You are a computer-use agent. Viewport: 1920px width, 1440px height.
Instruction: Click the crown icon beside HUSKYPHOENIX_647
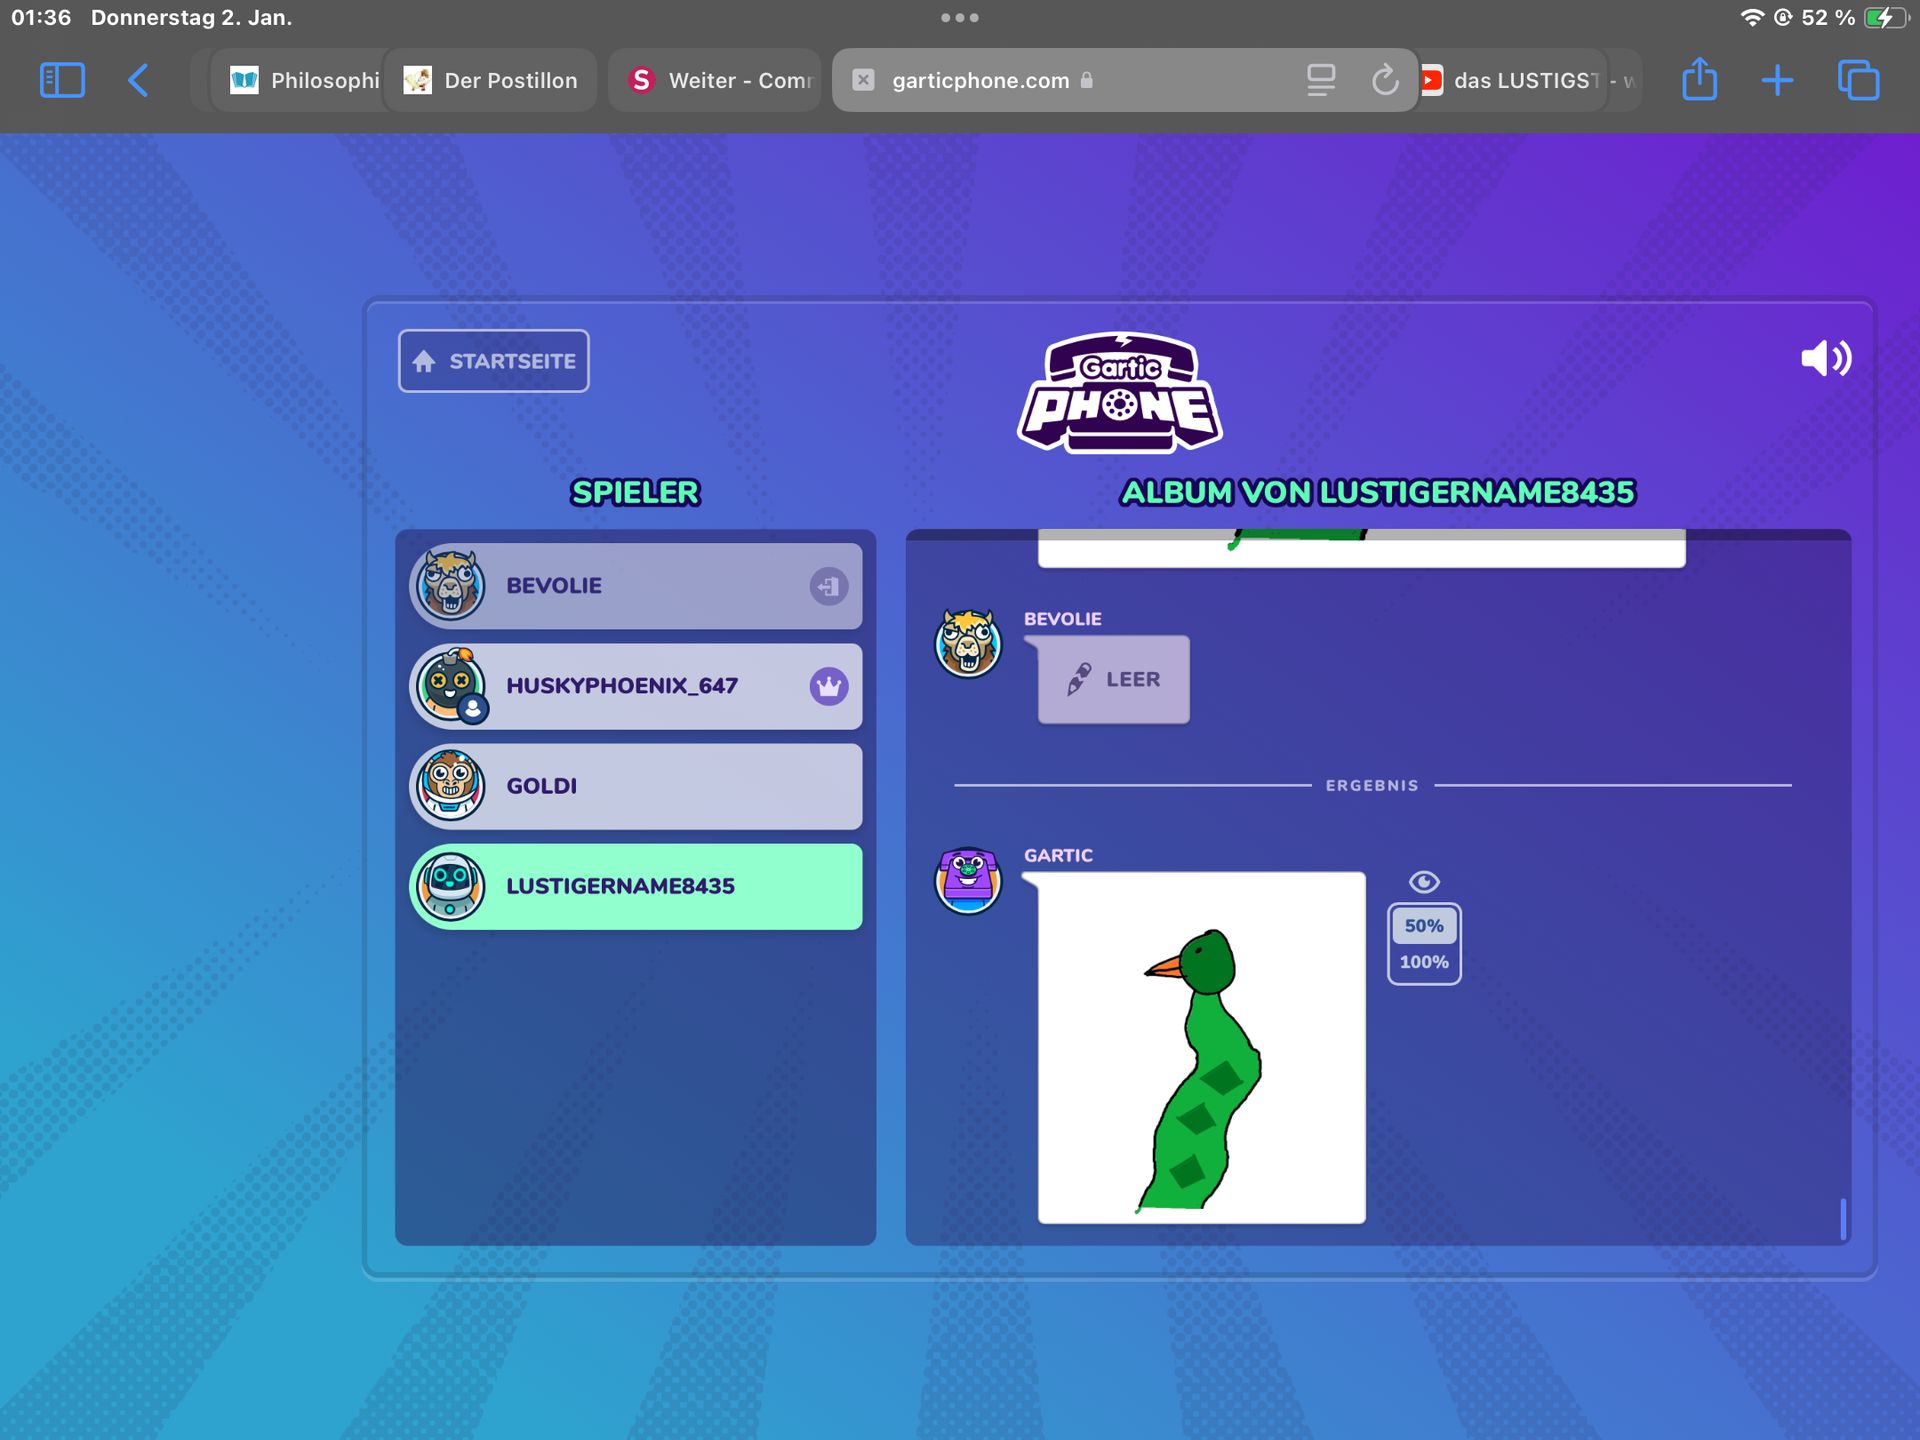tap(828, 686)
